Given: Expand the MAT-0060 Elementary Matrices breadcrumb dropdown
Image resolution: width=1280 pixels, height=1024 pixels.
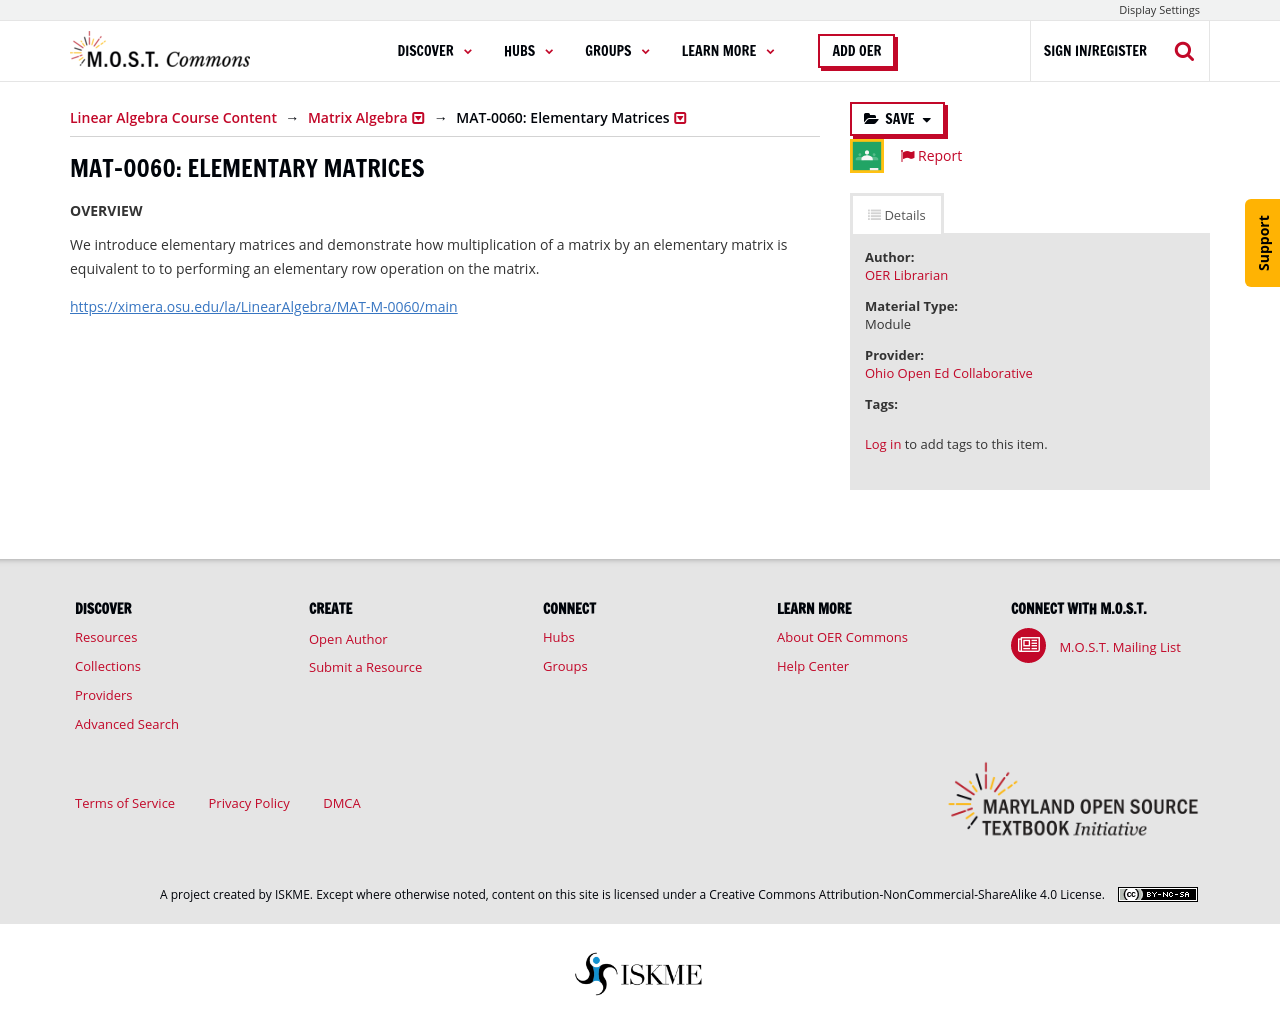Looking at the screenshot, I should pyautogui.click(x=680, y=118).
